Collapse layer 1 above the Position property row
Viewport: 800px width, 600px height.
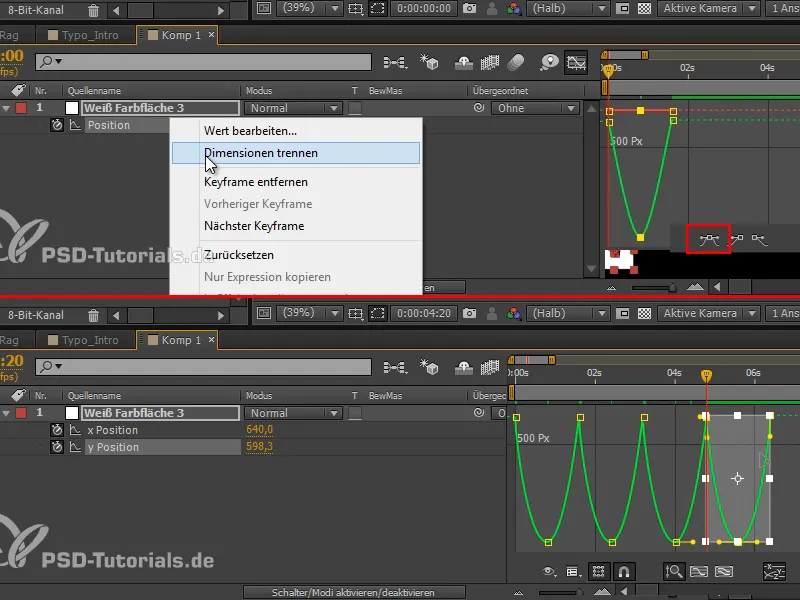point(6,108)
